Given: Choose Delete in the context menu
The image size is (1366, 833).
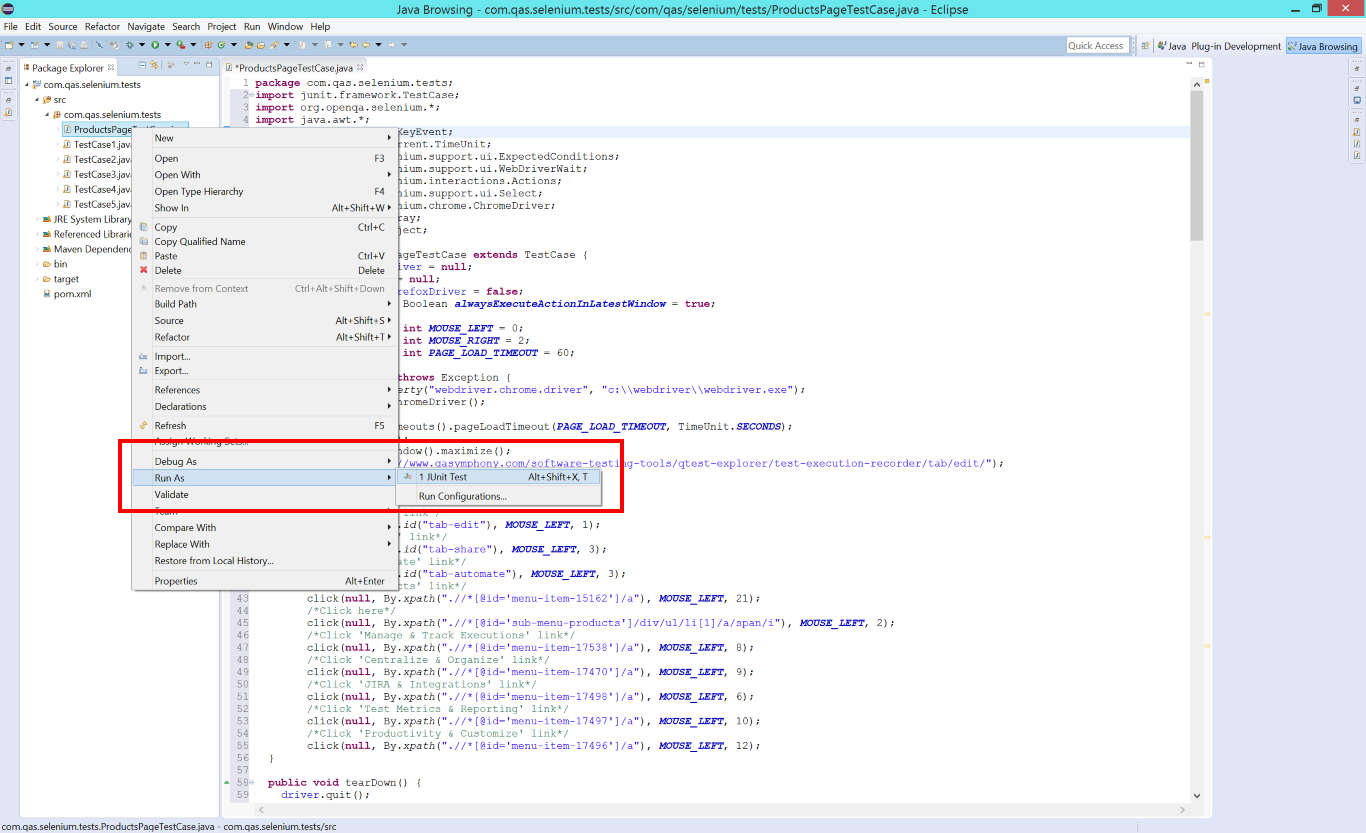Looking at the screenshot, I should [168, 270].
